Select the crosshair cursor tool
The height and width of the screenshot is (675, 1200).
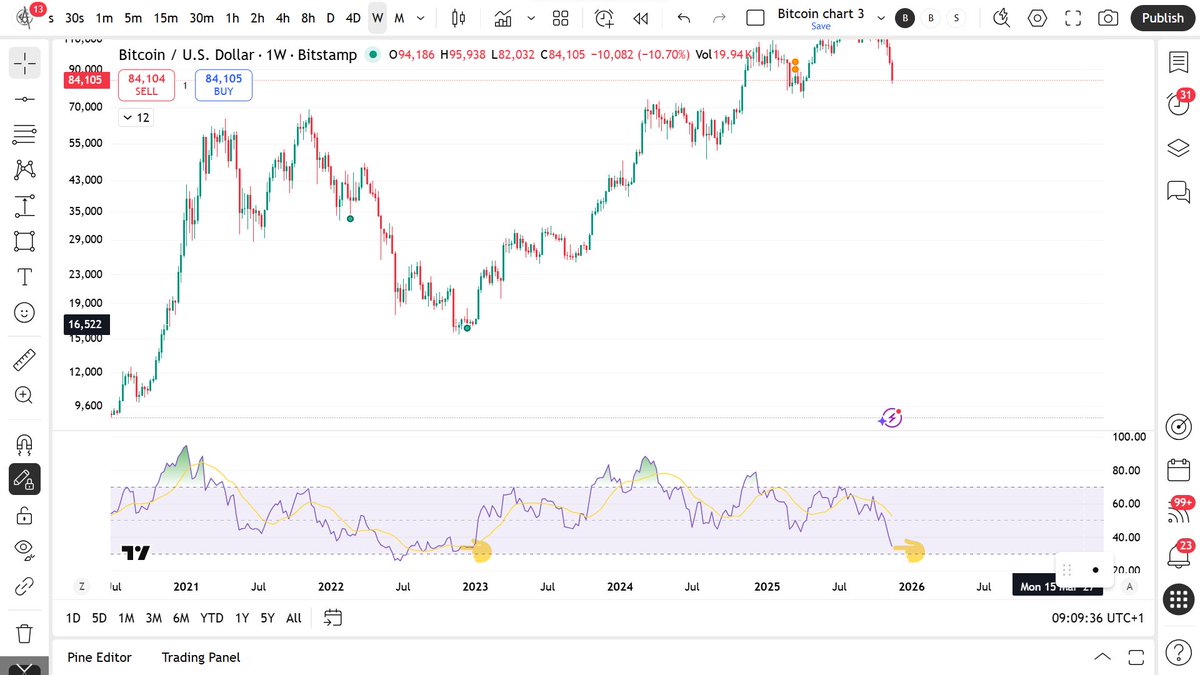click(x=24, y=63)
